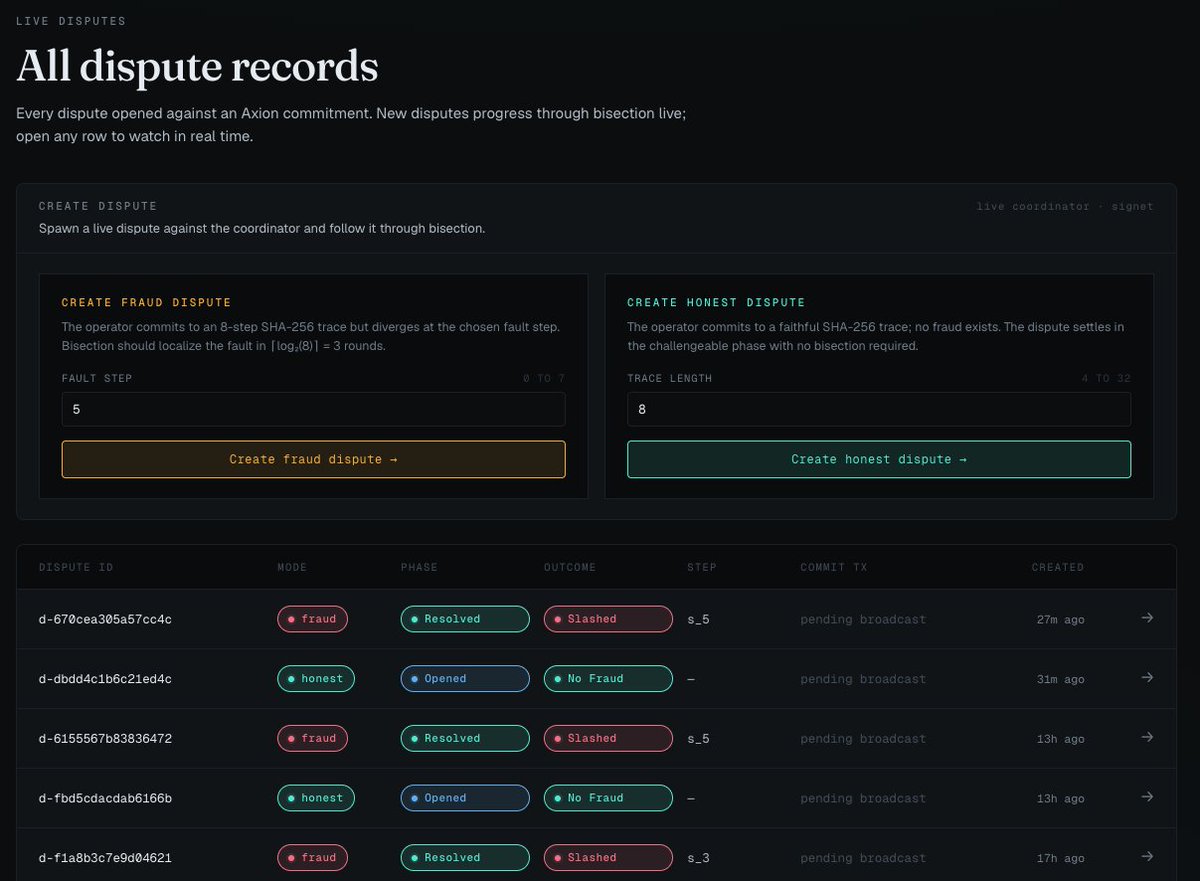Viewport: 1200px width, 881px height.
Task: Click No Fraud outcome in d-dbdd4c1b6c21ed4c row
Action: click(x=608, y=679)
